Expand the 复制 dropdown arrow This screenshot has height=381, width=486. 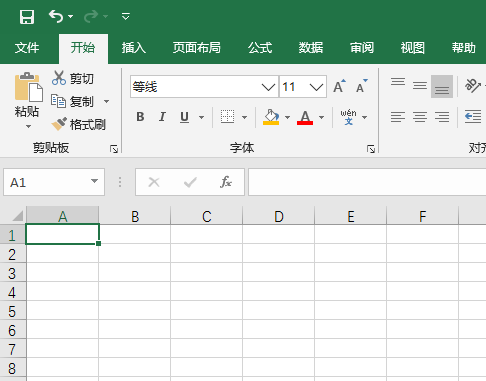click(x=106, y=101)
